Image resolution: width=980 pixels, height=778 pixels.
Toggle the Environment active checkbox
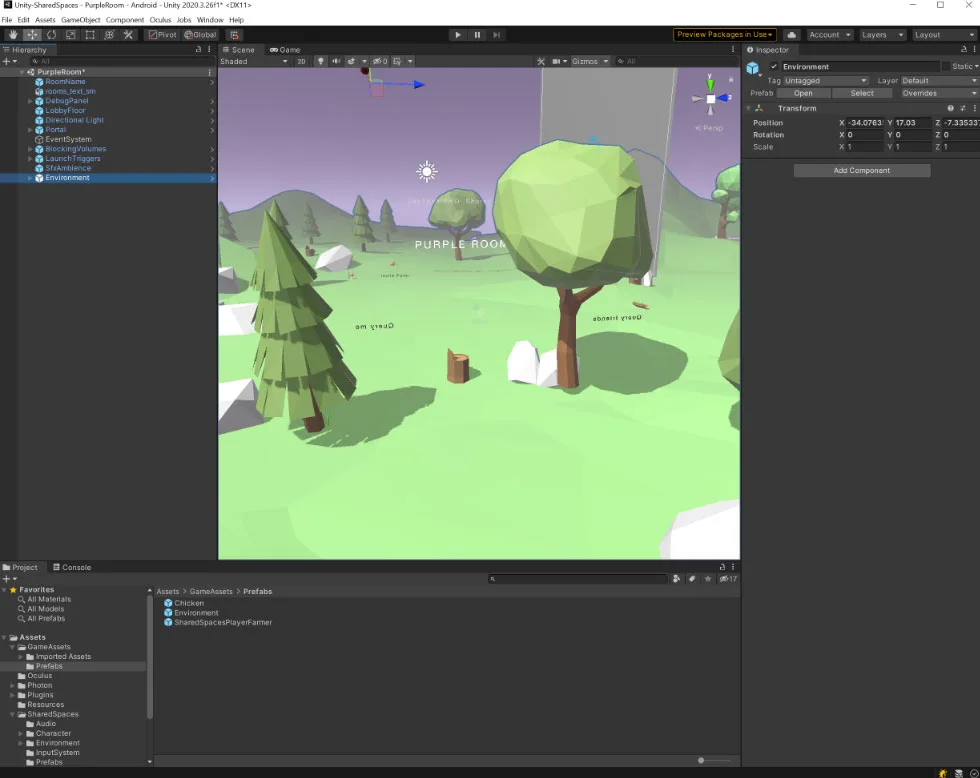click(774, 66)
